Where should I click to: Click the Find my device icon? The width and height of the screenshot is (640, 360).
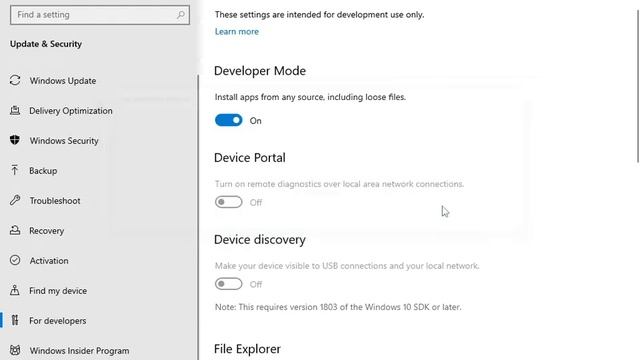click(15, 290)
